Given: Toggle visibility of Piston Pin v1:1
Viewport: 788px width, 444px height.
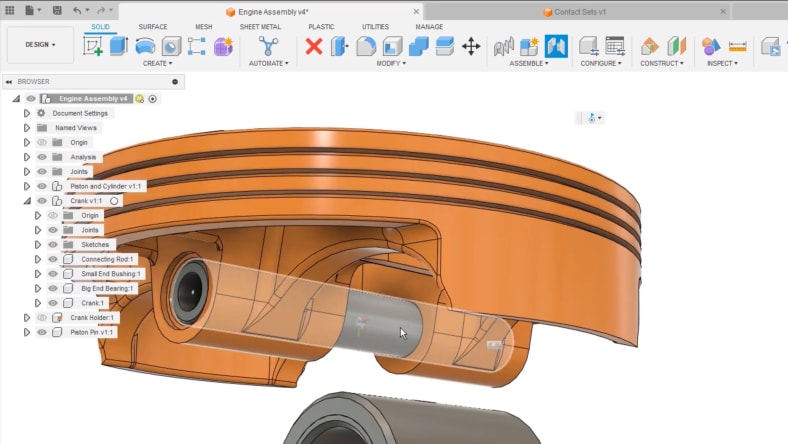Looking at the screenshot, I should (42, 332).
